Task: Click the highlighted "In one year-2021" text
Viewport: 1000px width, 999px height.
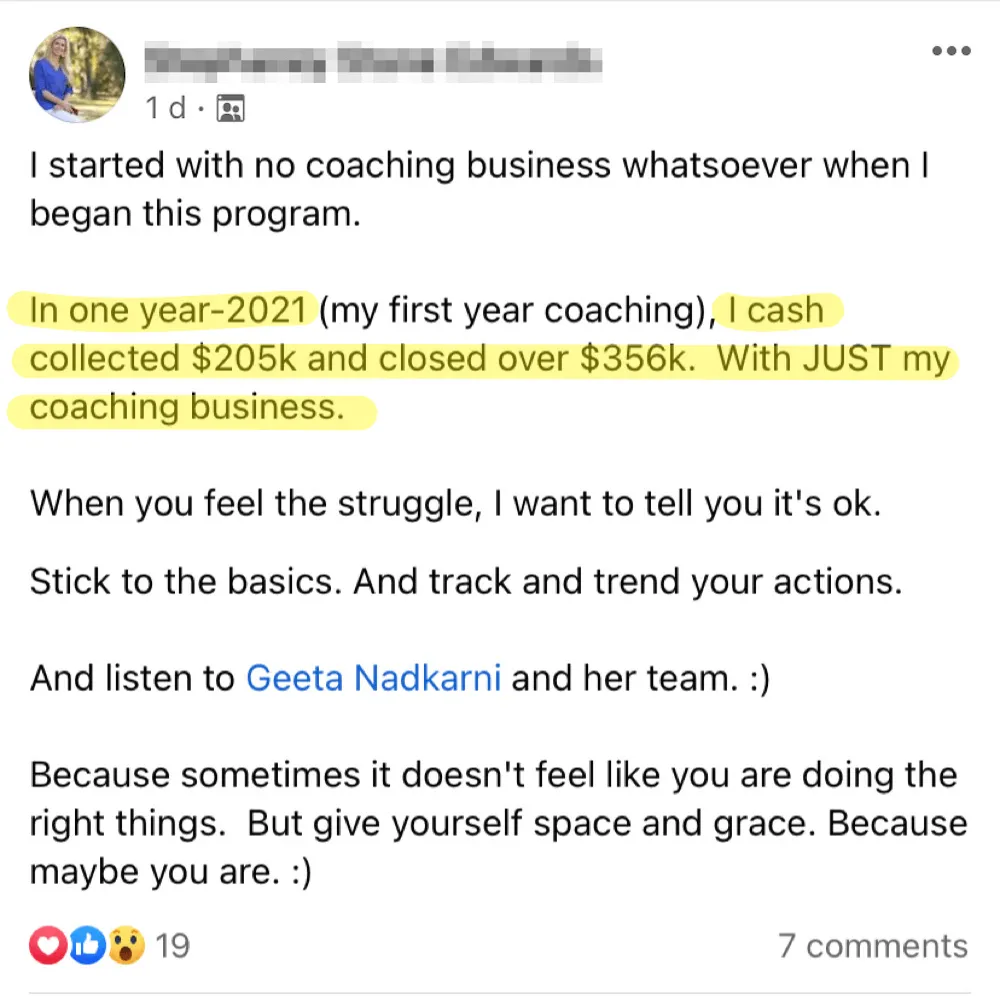Action: [168, 311]
